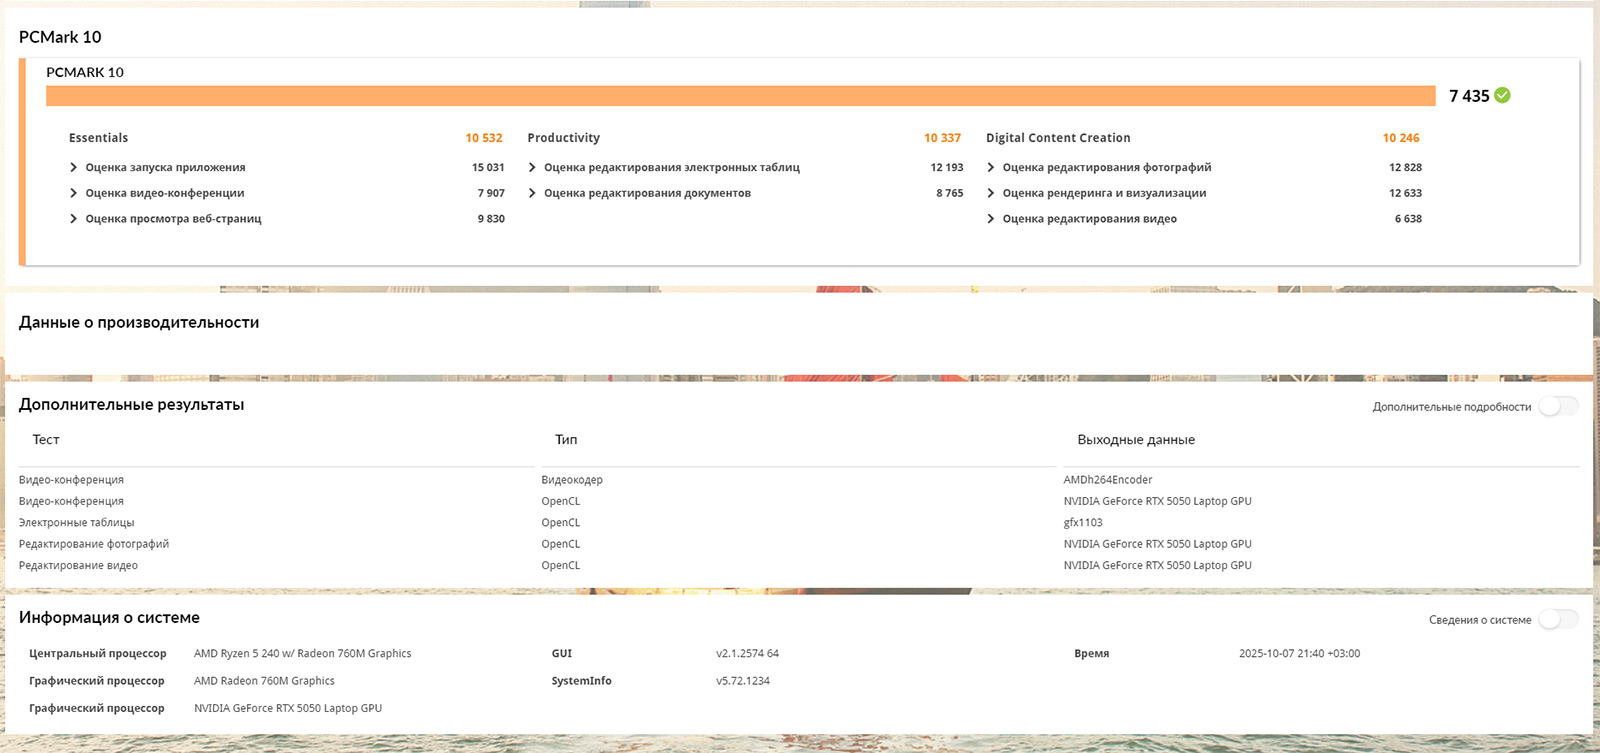The width and height of the screenshot is (1600, 753).
Task: Turn on the Сведения о системе switch
Action: pyautogui.click(x=1558, y=620)
